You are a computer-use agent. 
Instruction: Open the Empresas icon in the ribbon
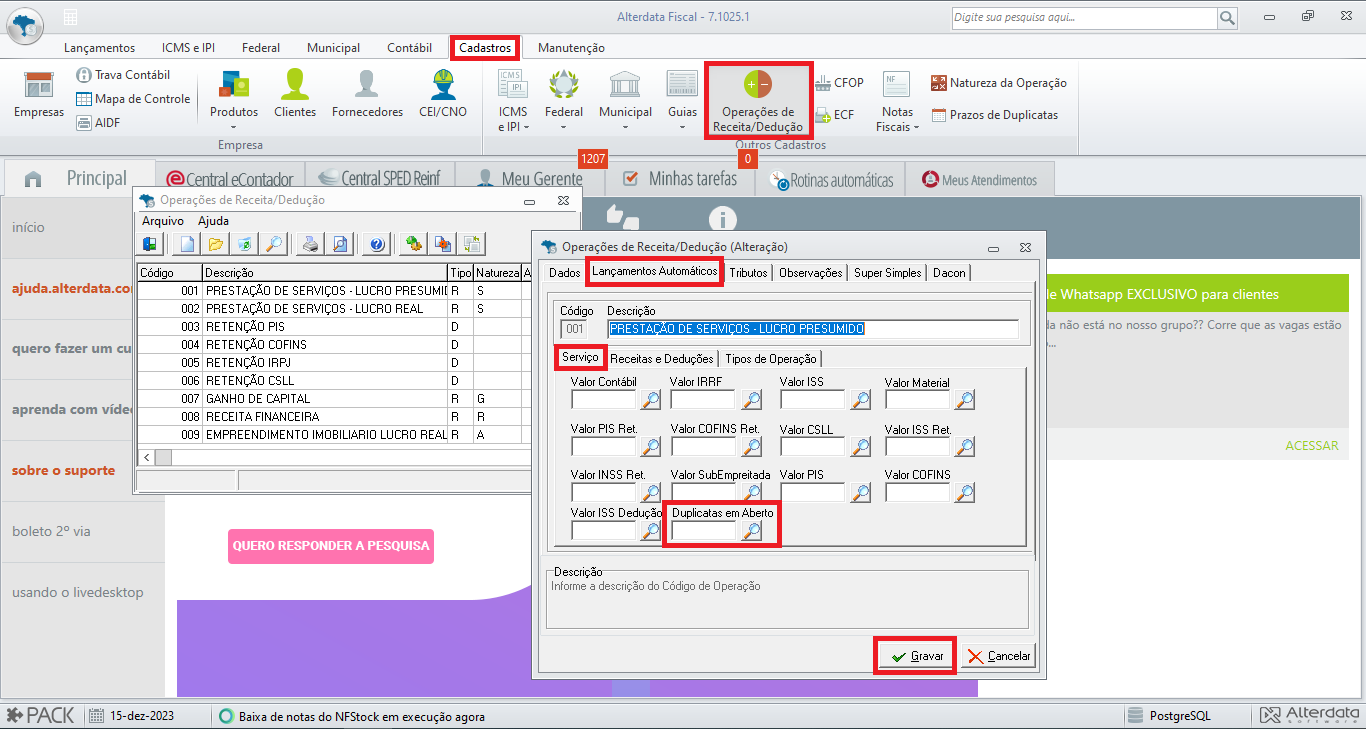coord(39,96)
